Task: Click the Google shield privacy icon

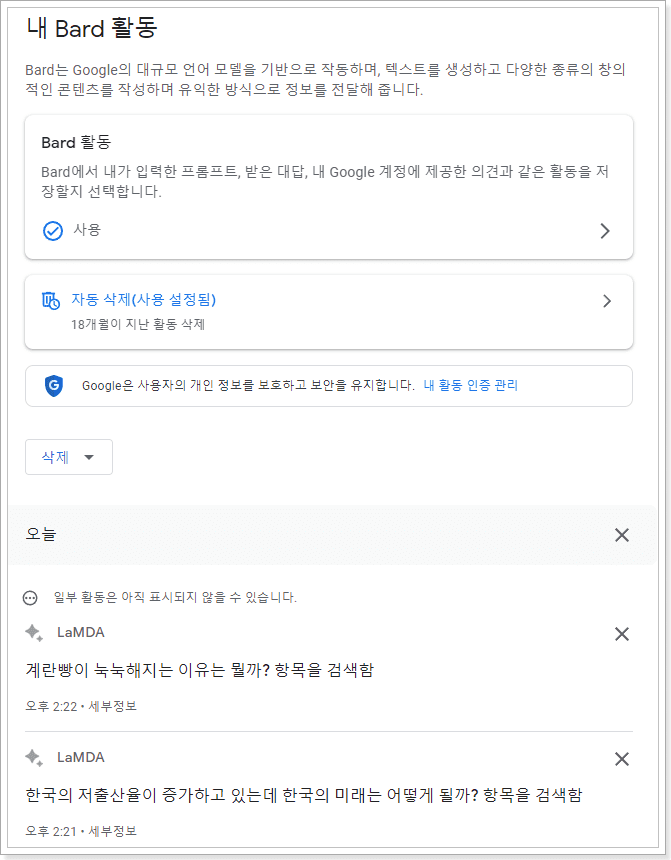Action: (x=58, y=385)
